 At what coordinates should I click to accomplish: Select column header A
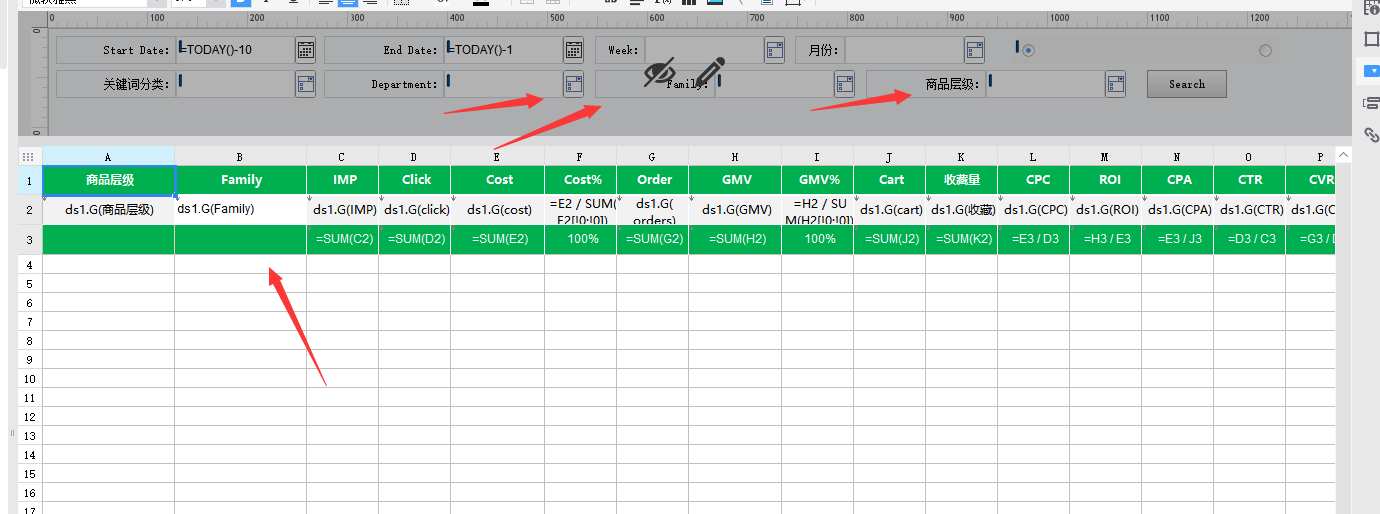108,156
